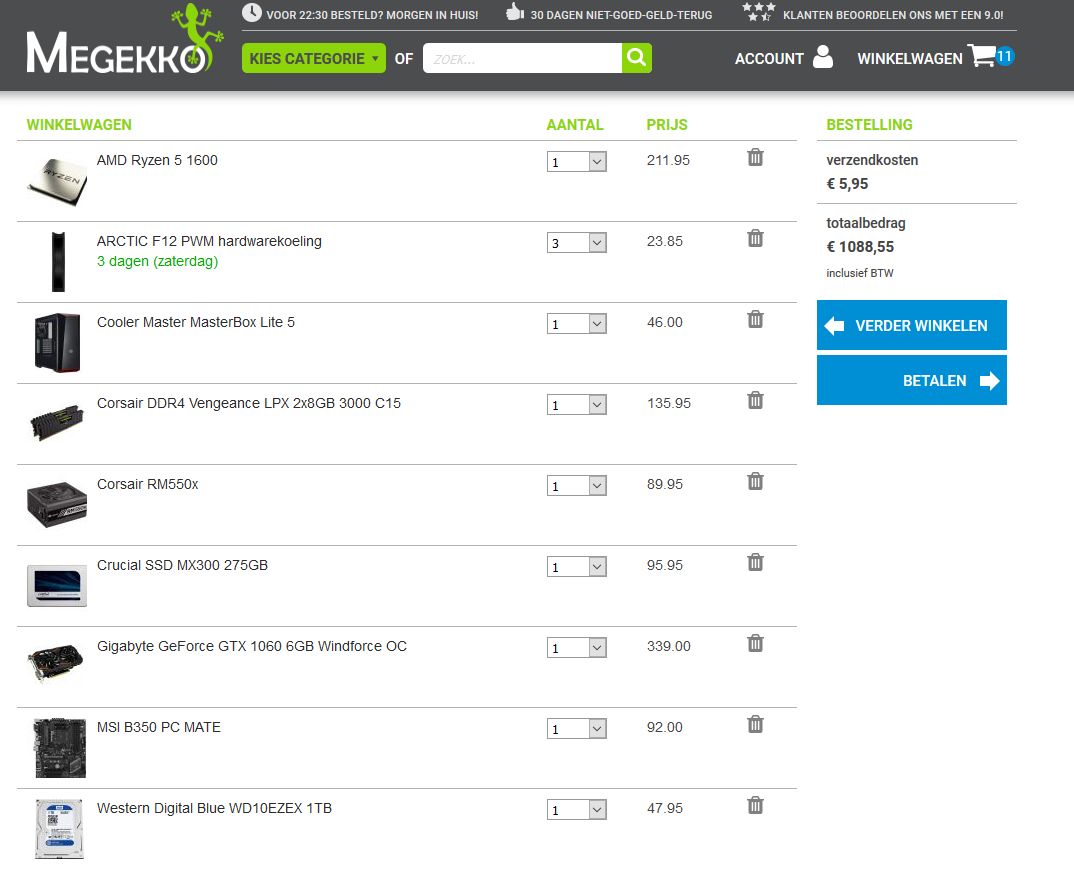Remove Cooler Master MasterBox Lite 5
The width and height of the screenshot is (1074, 877).
(x=755, y=319)
